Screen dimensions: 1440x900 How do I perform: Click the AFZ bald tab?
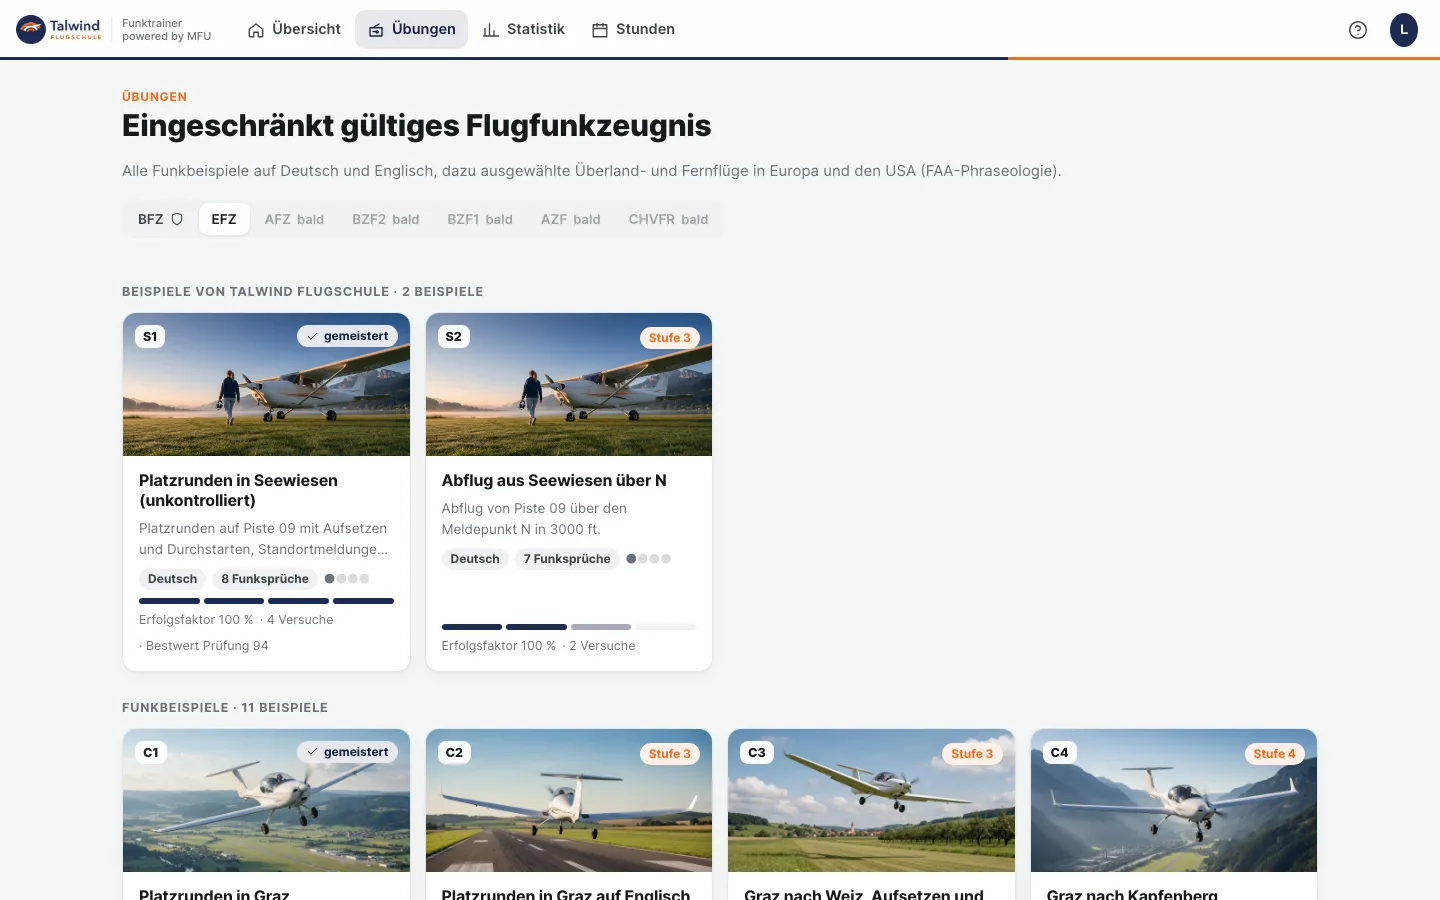click(294, 219)
